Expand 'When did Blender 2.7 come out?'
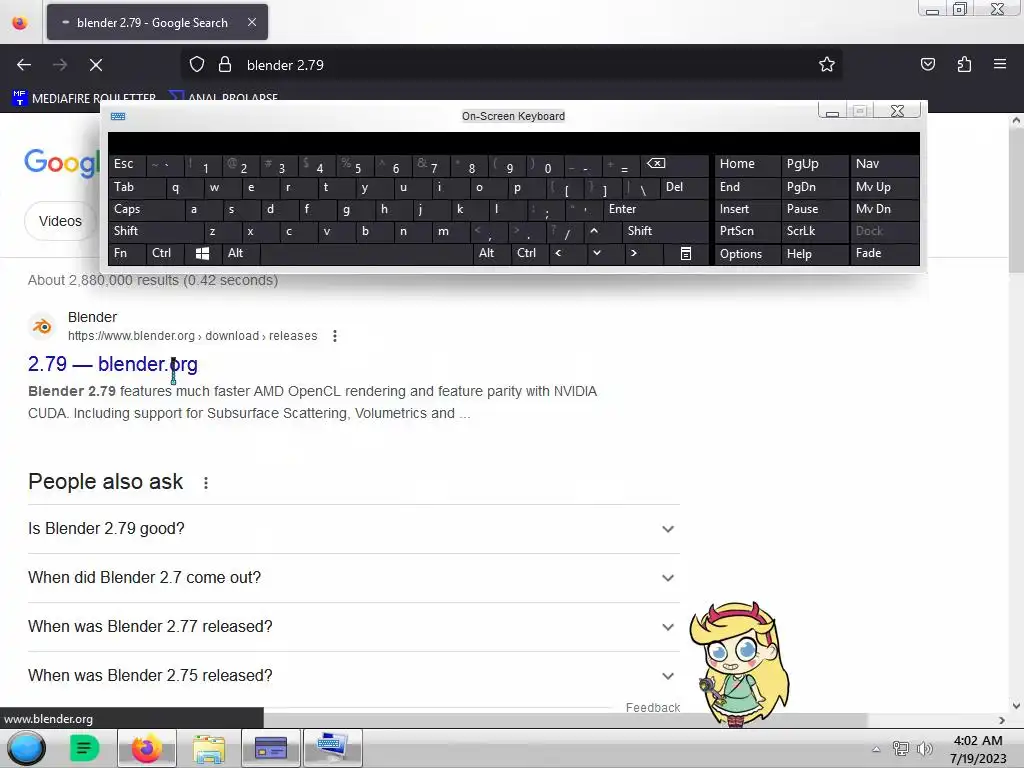Image resolution: width=1024 pixels, height=768 pixels. (353, 578)
